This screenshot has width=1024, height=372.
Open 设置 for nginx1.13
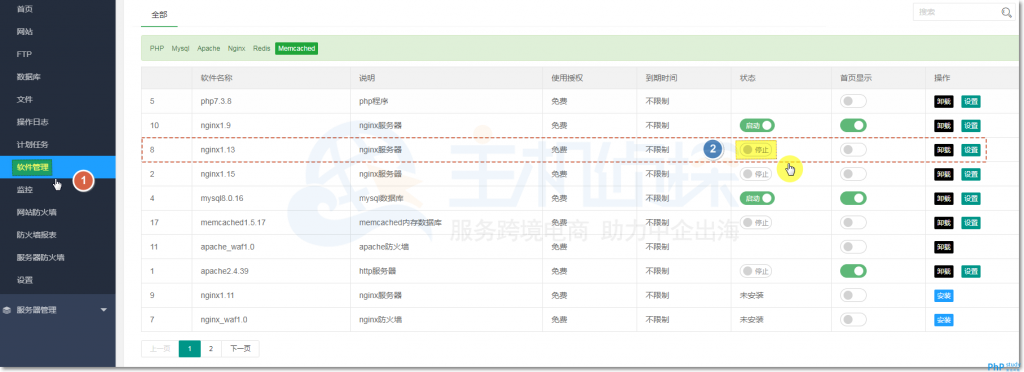(971, 149)
